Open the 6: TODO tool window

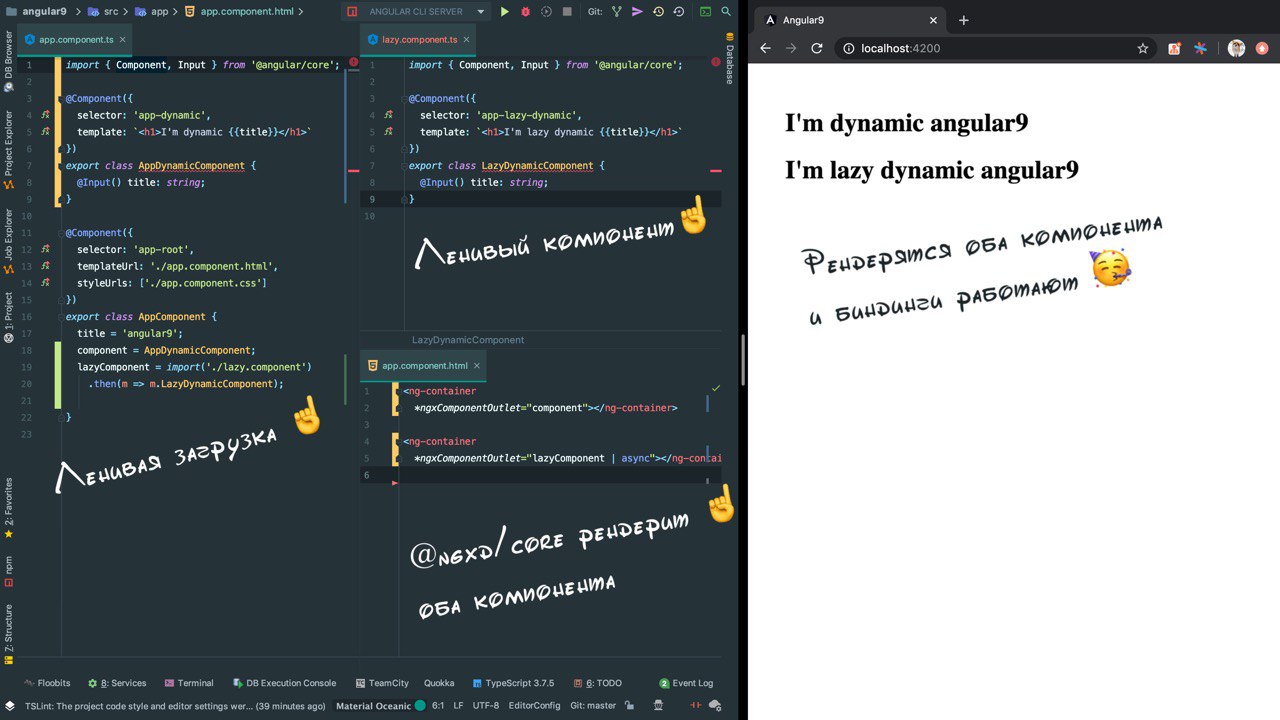[x=598, y=683]
